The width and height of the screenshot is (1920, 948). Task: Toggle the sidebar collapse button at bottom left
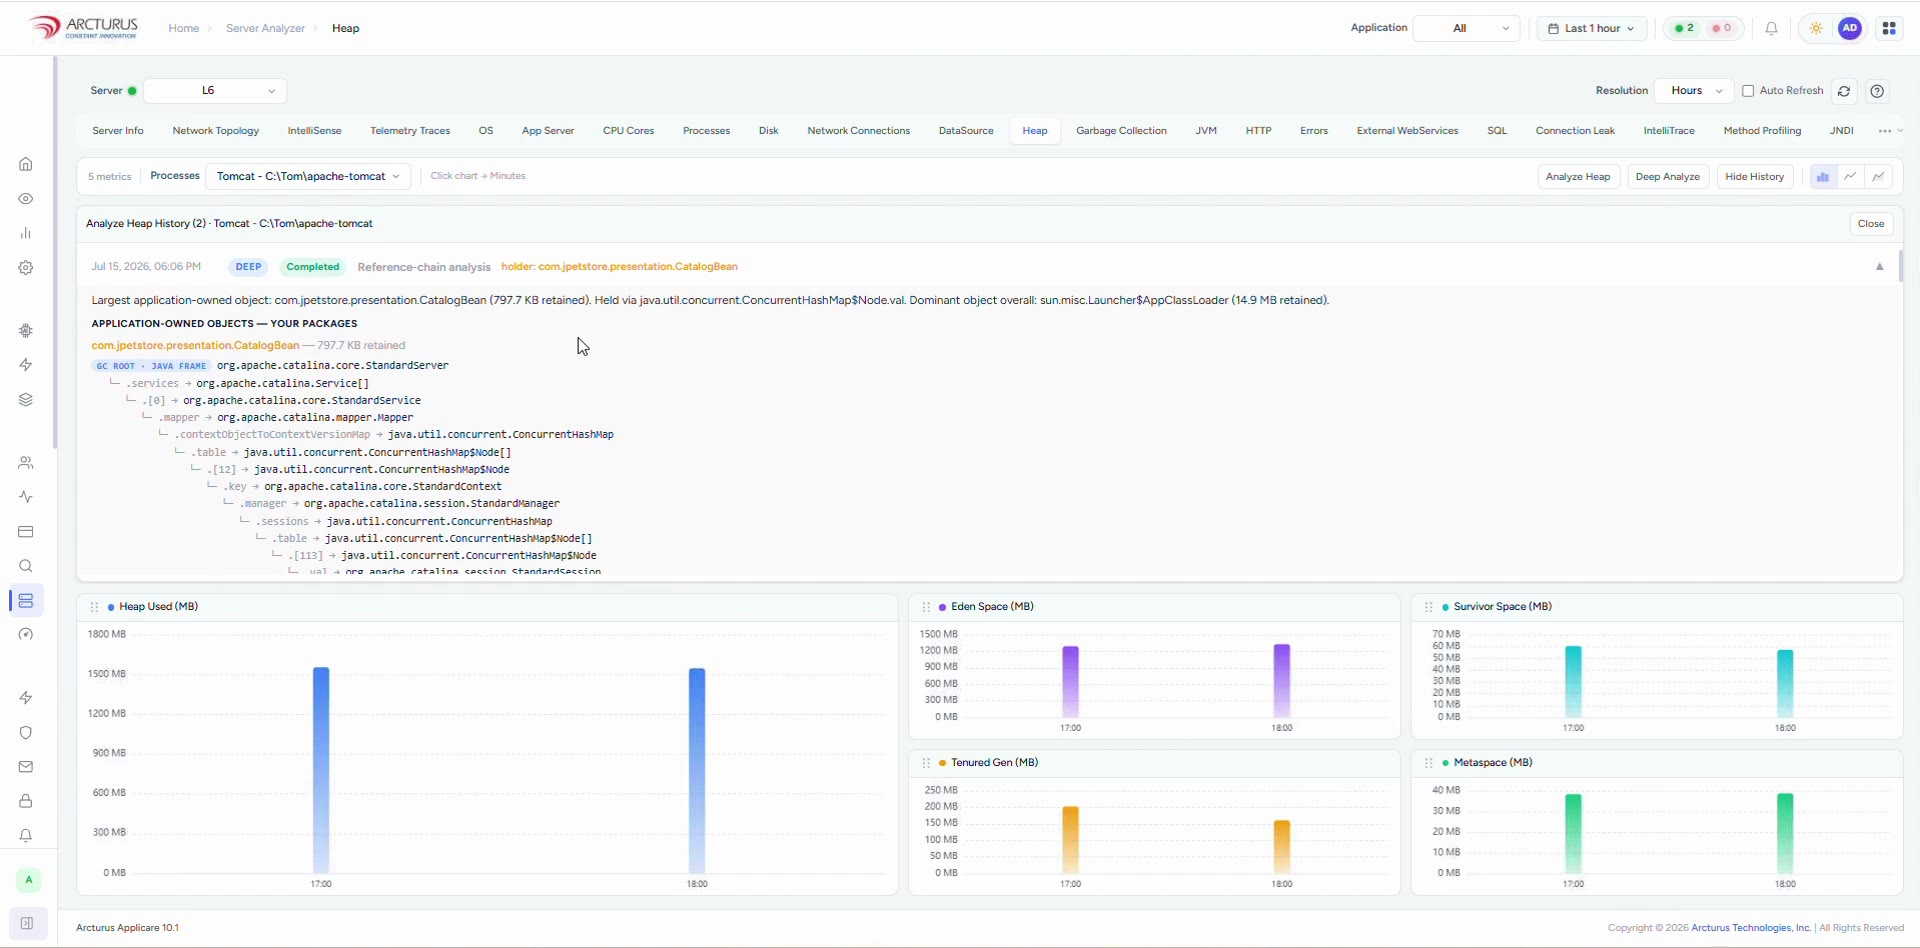tap(28, 924)
